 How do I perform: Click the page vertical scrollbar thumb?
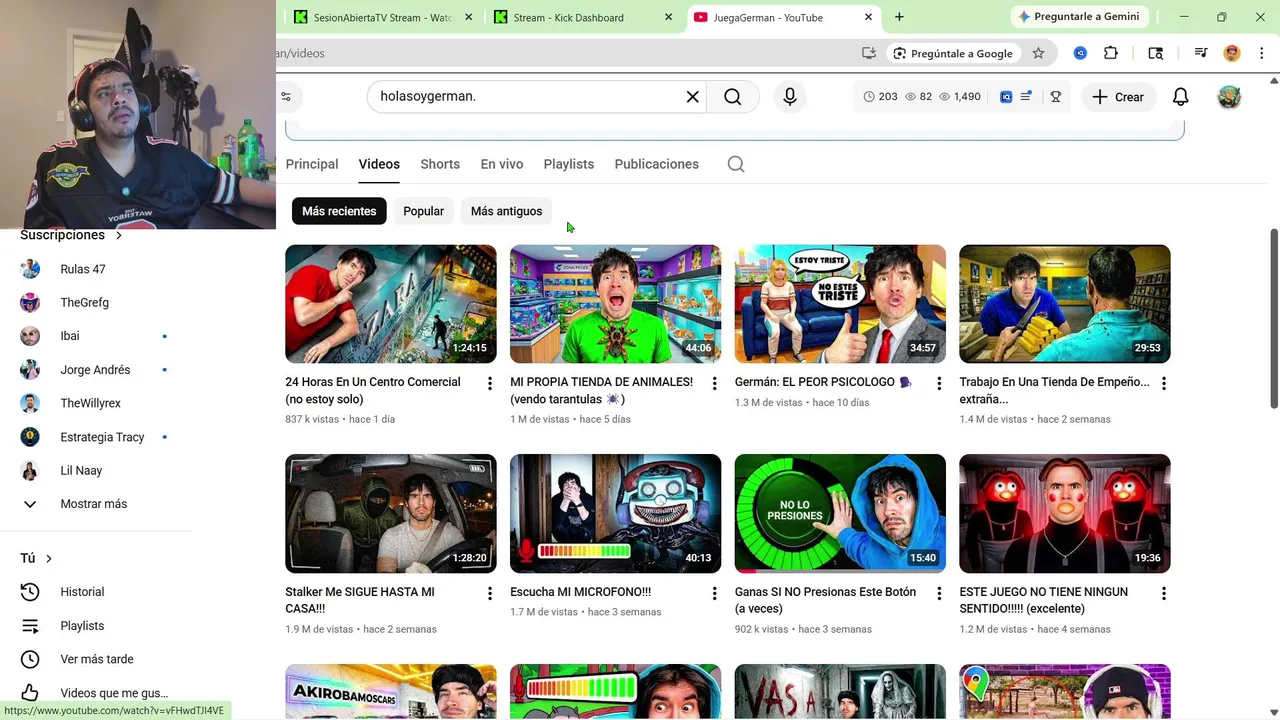point(1274,318)
